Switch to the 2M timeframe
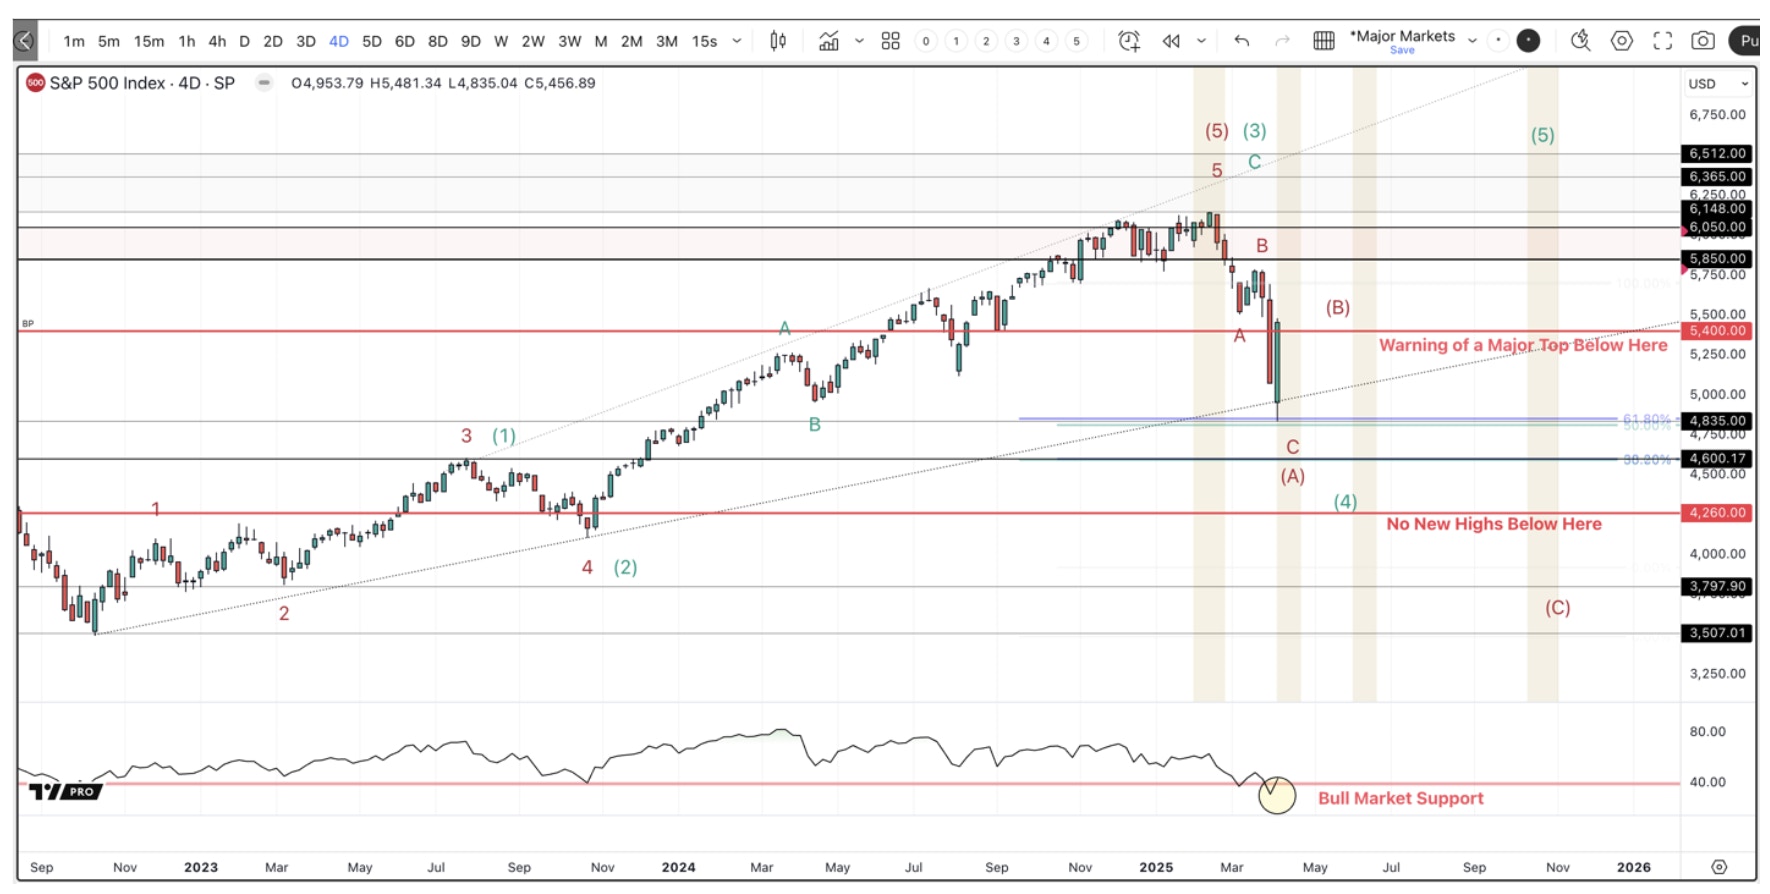Image resolution: width=1770 pixels, height=894 pixels. tap(632, 41)
